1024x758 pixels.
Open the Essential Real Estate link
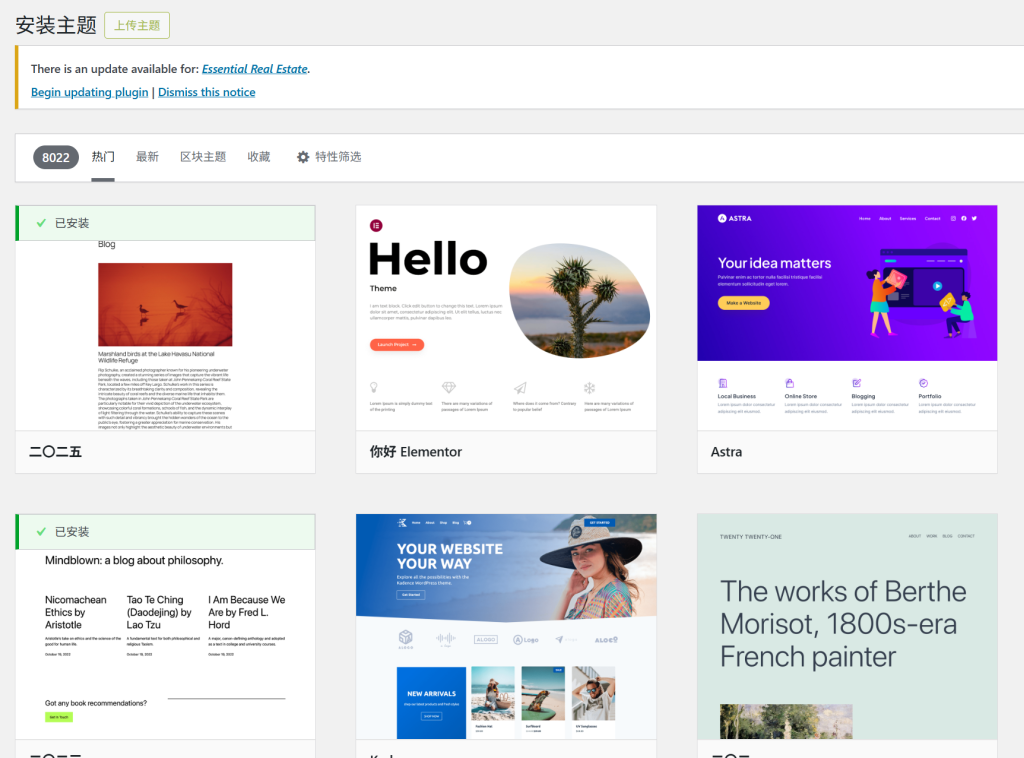(254, 69)
